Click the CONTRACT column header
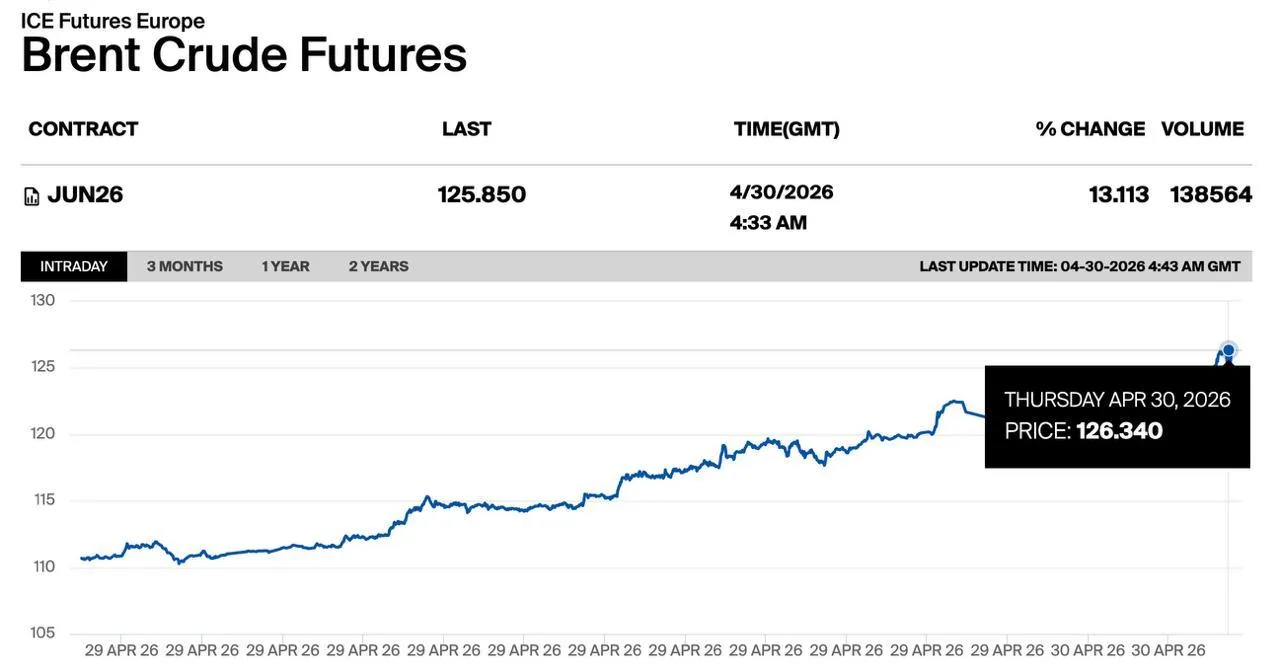Viewport: 1280px width, 672px height. click(83, 129)
